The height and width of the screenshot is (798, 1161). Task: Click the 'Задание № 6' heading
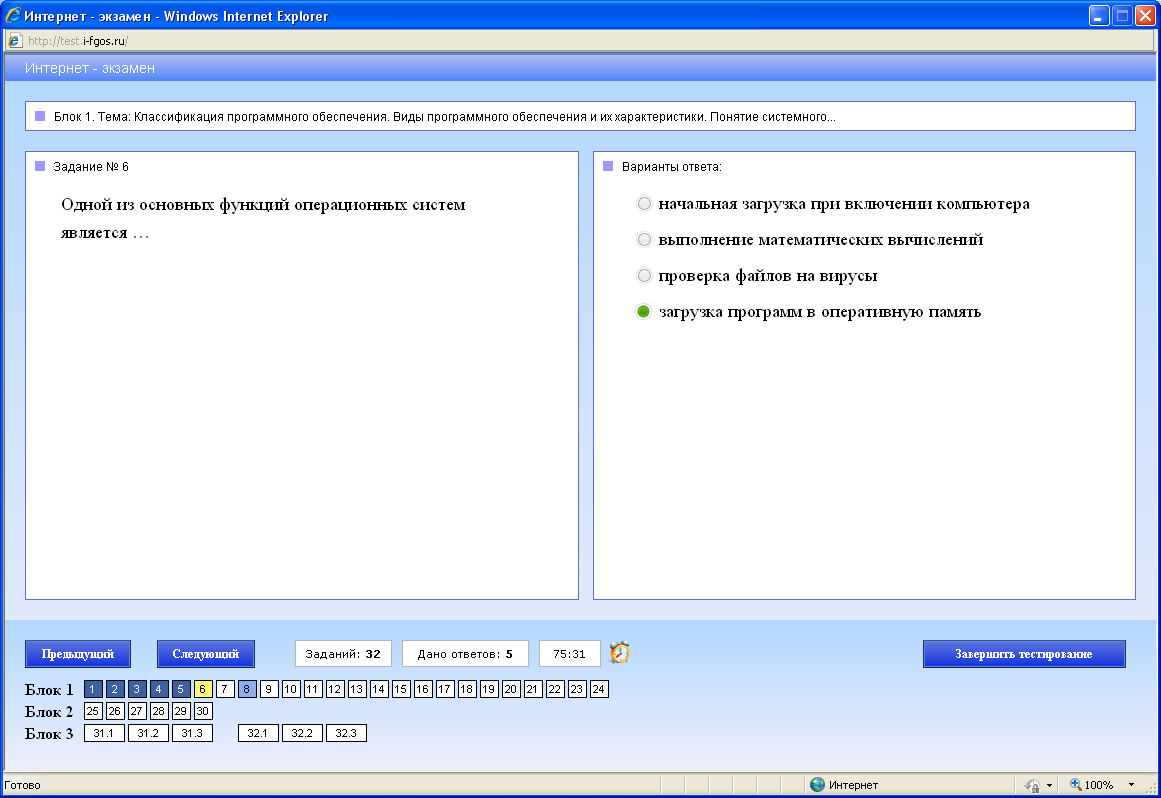click(91, 167)
